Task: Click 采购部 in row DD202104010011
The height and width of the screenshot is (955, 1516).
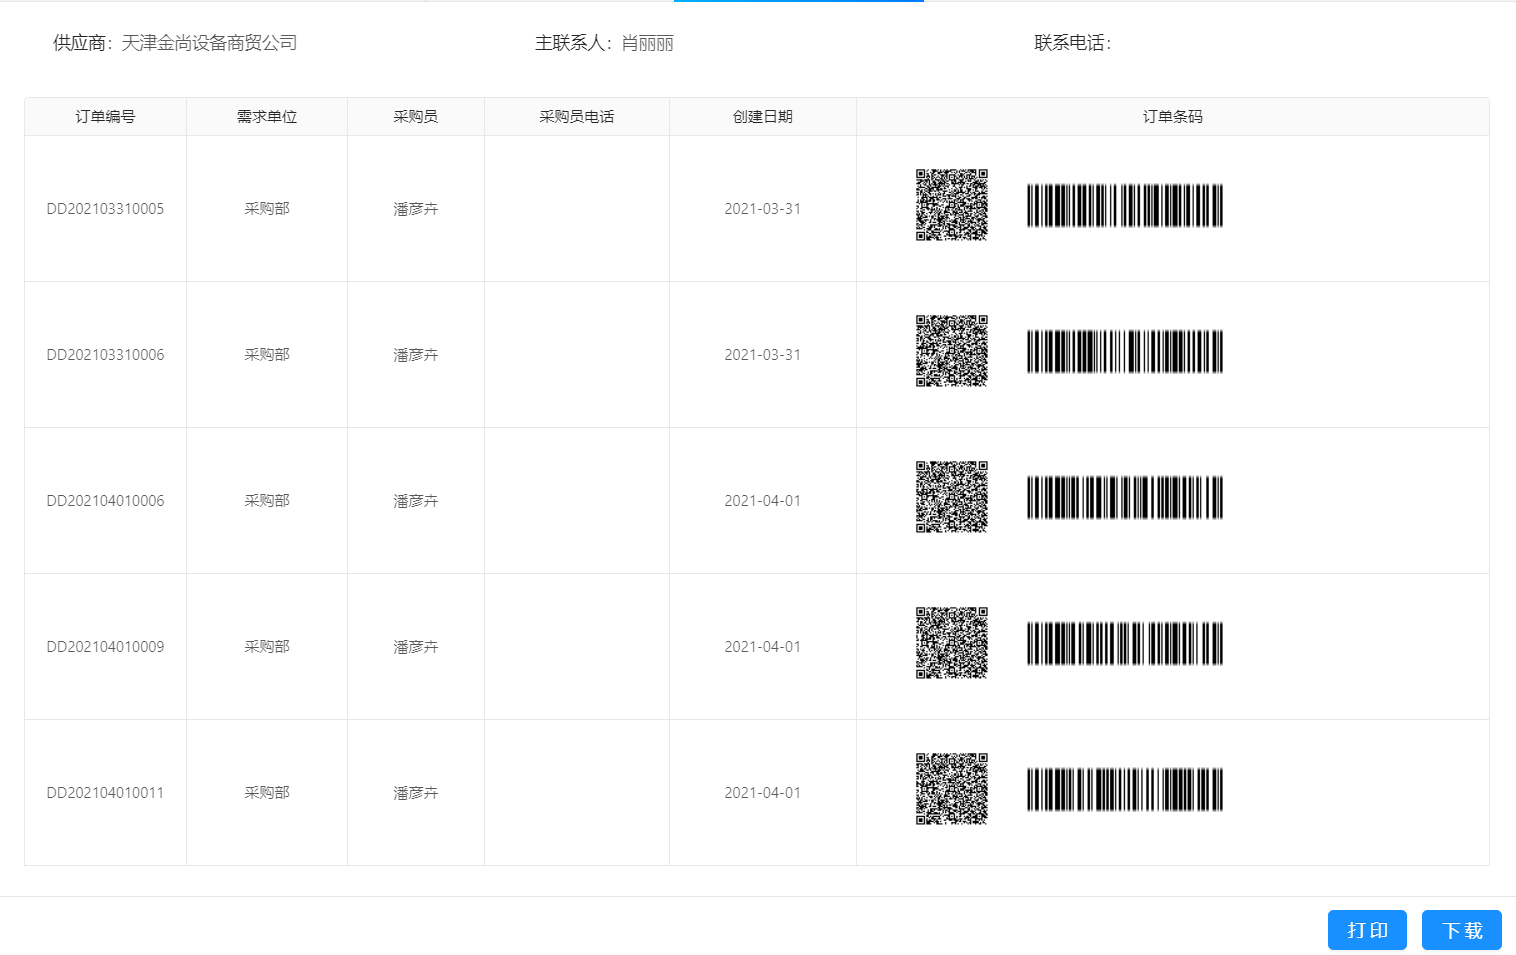Action: point(267,793)
